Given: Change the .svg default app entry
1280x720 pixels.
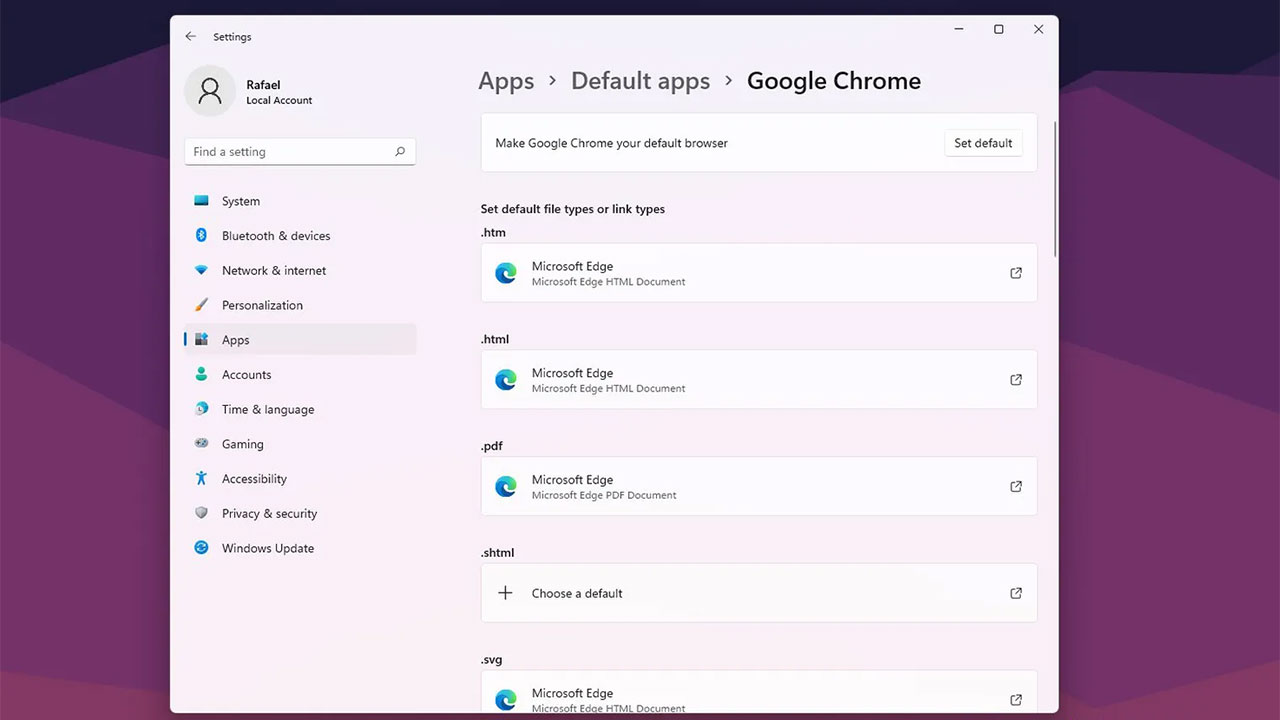Looking at the screenshot, I should pyautogui.click(x=759, y=693).
